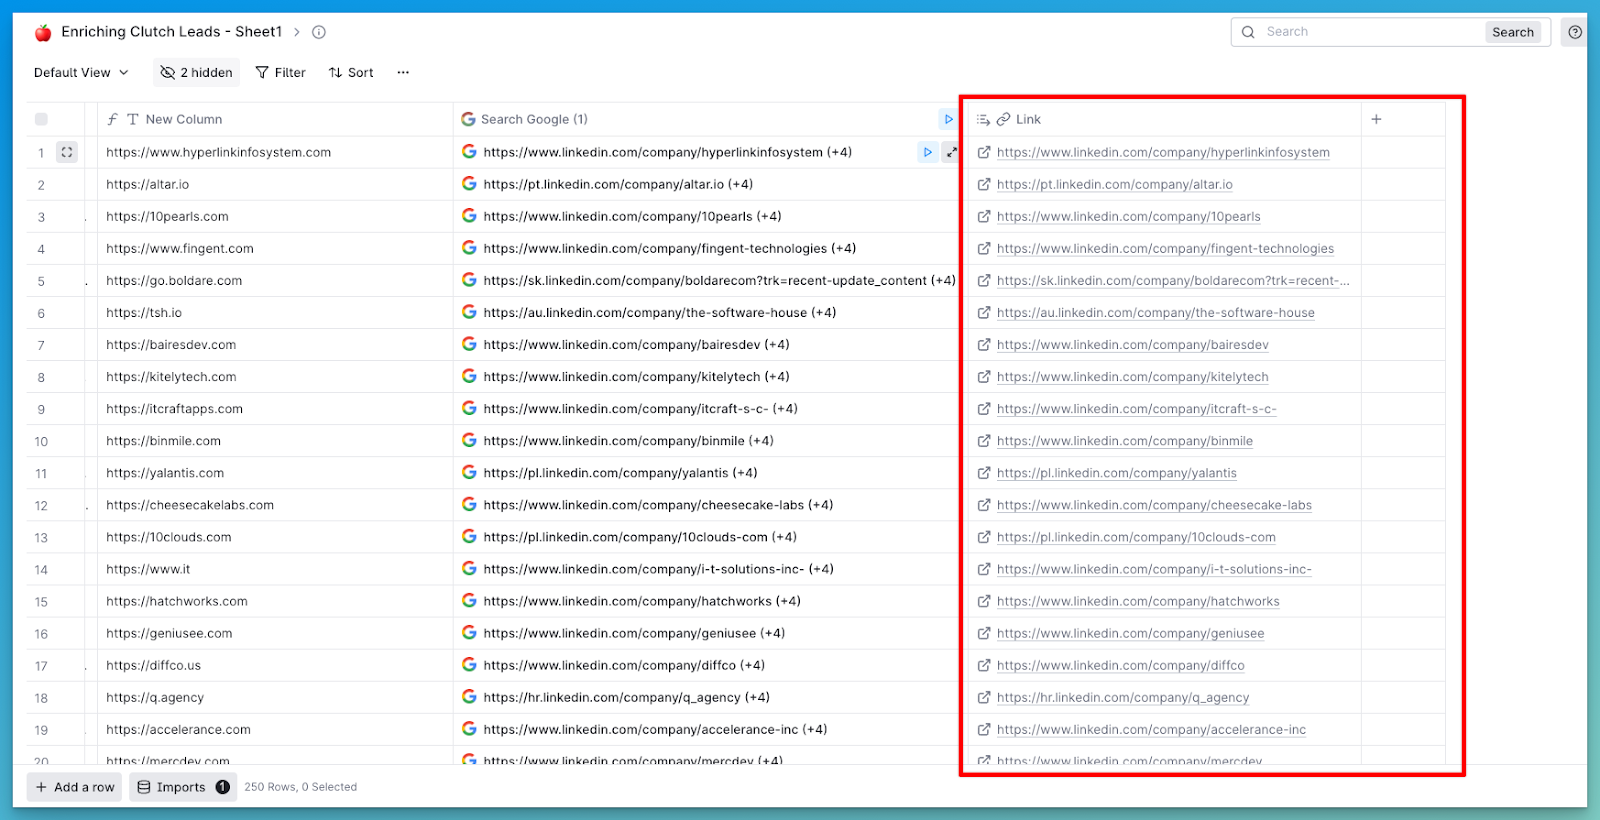Click the external-link icon beside the bairesdev link

984,345
